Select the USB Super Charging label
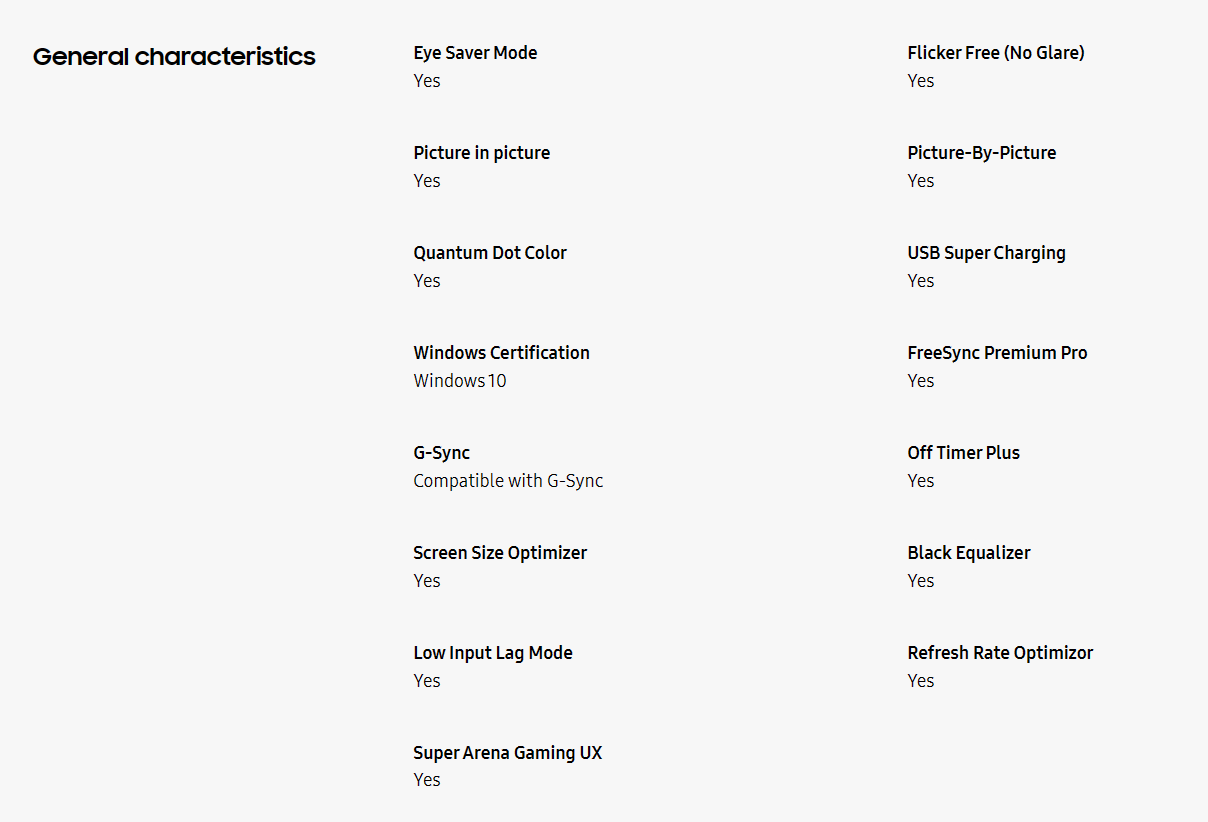The image size is (1208, 822). 986,253
